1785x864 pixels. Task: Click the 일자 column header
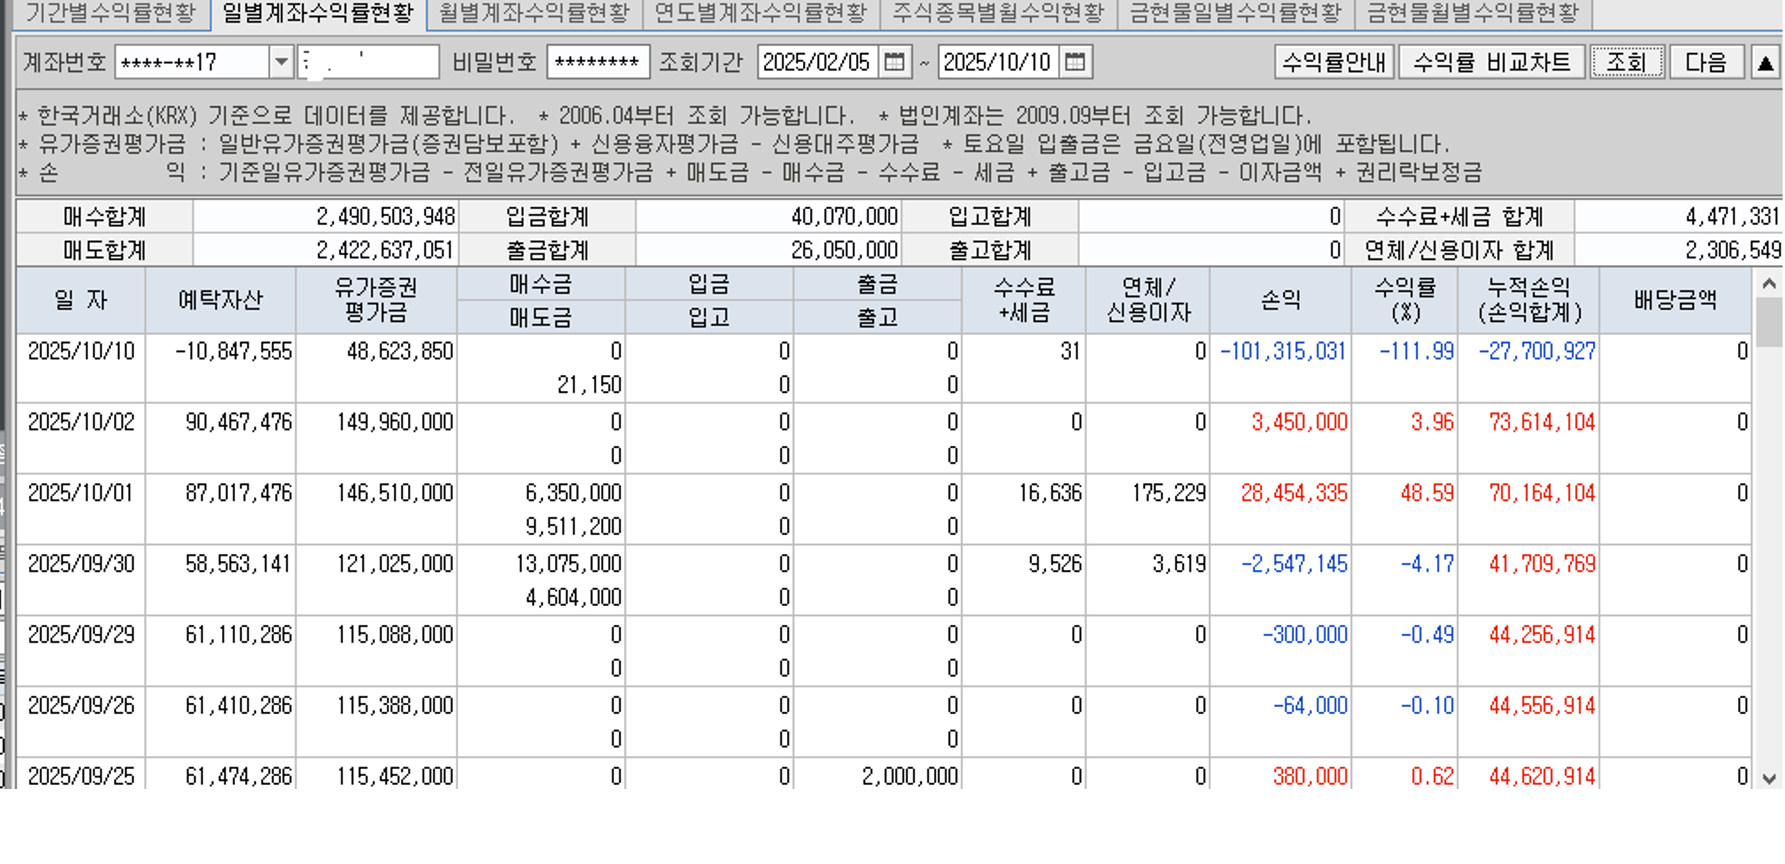(x=81, y=300)
